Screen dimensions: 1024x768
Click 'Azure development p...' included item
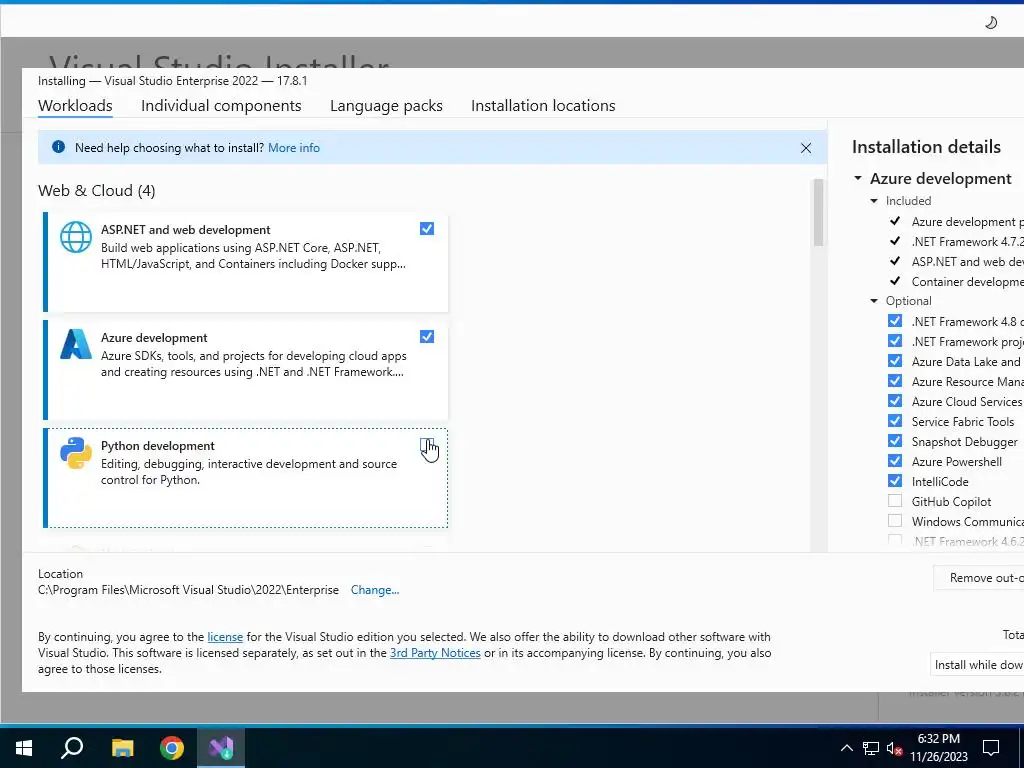967,222
